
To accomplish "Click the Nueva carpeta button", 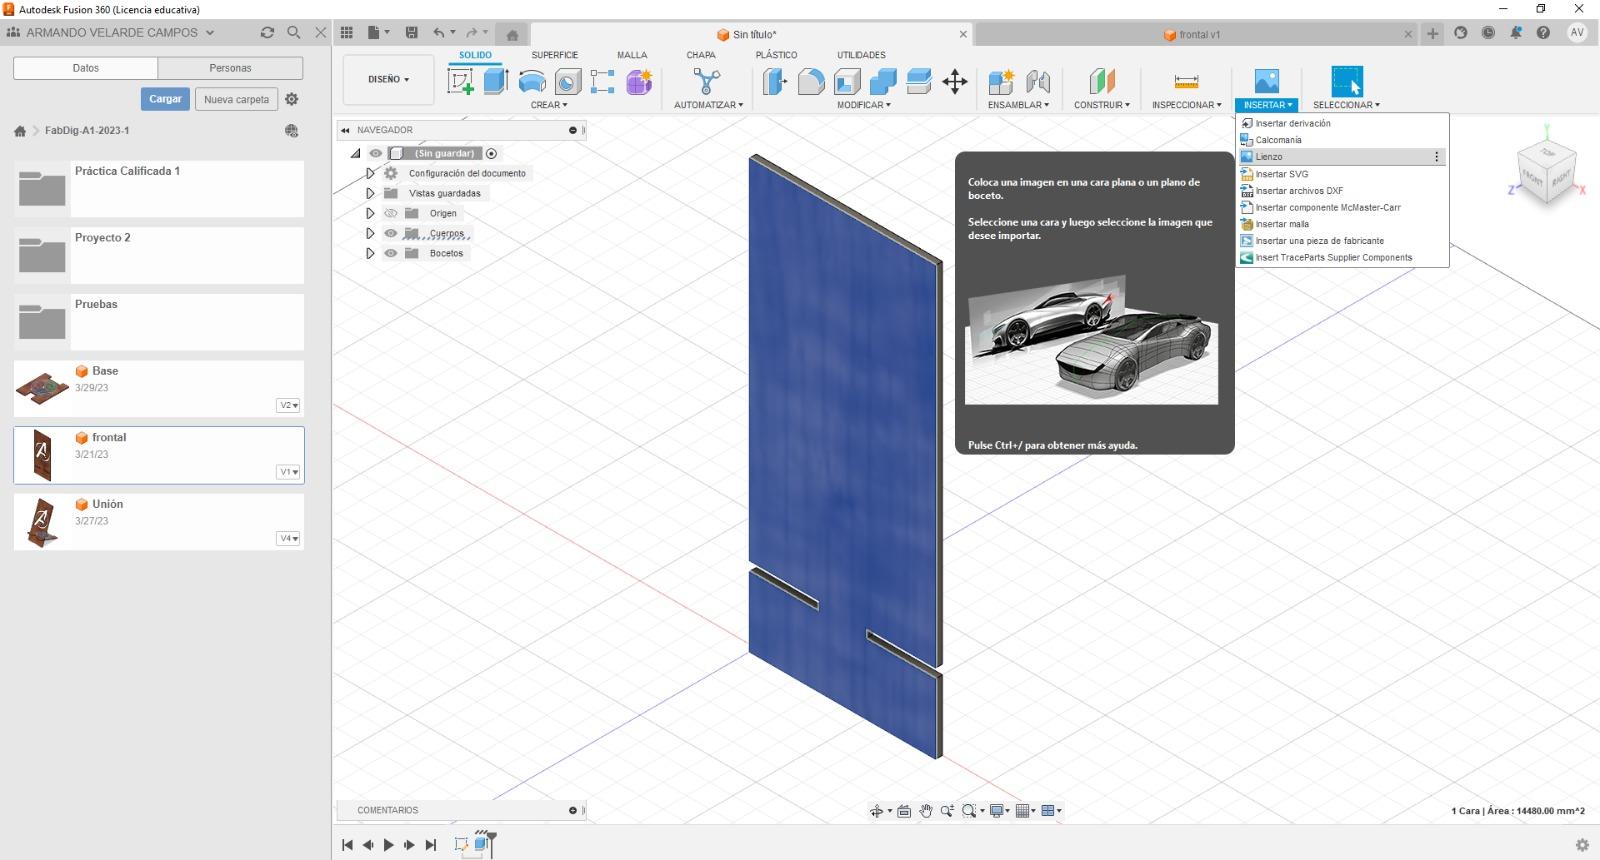I will [236, 100].
